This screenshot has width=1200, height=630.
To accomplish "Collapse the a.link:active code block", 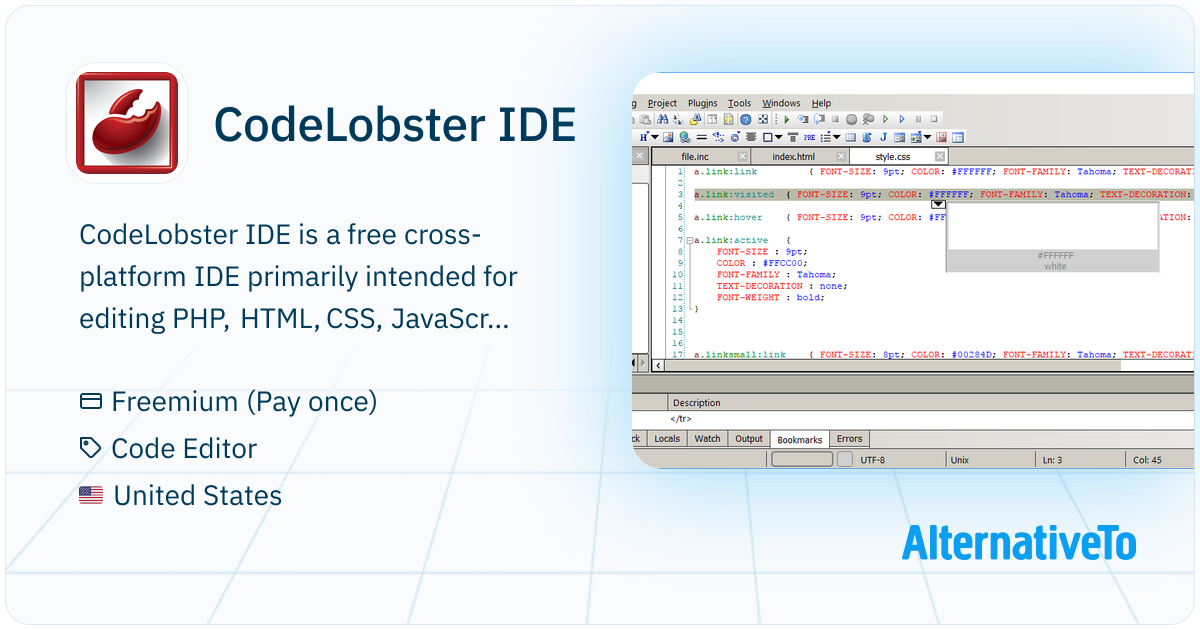I will coord(690,240).
